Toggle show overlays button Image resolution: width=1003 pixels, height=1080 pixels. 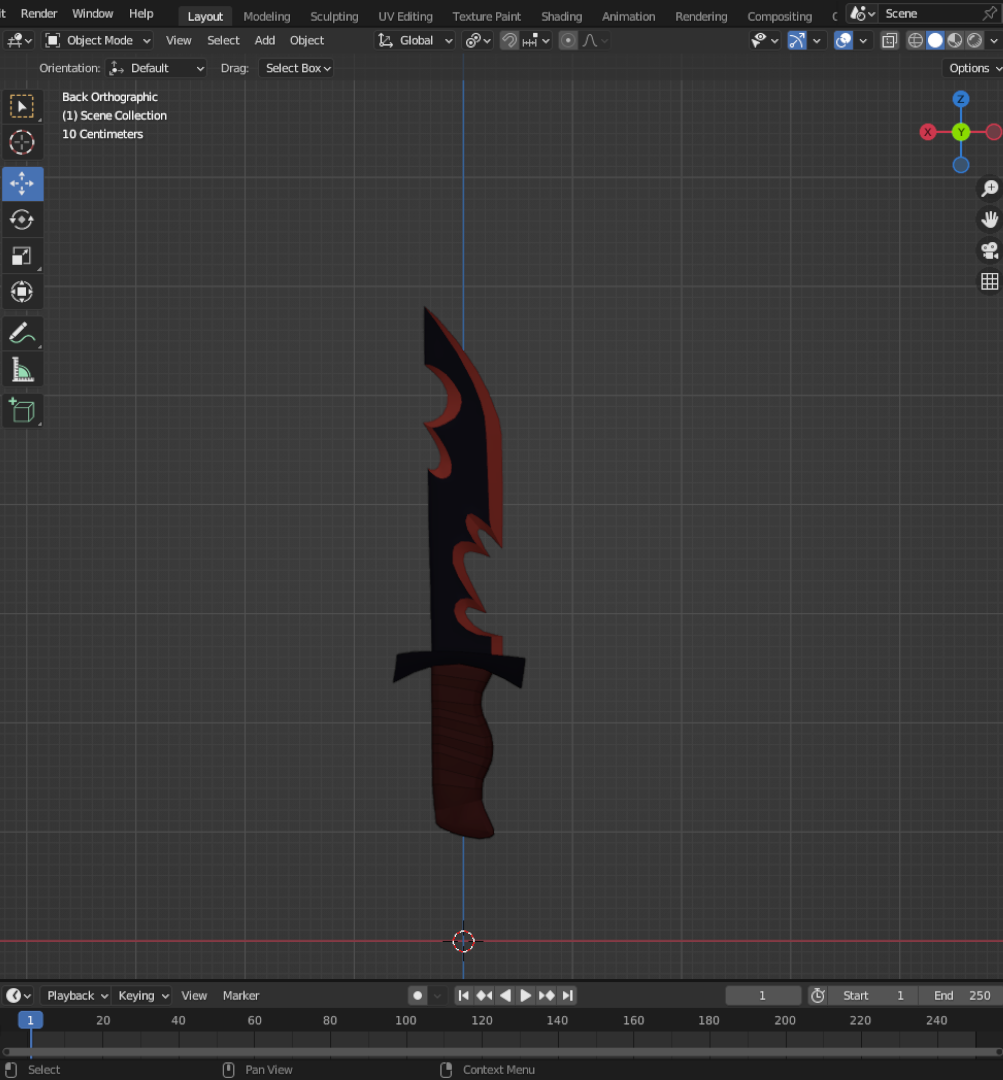pyautogui.click(x=843, y=41)
